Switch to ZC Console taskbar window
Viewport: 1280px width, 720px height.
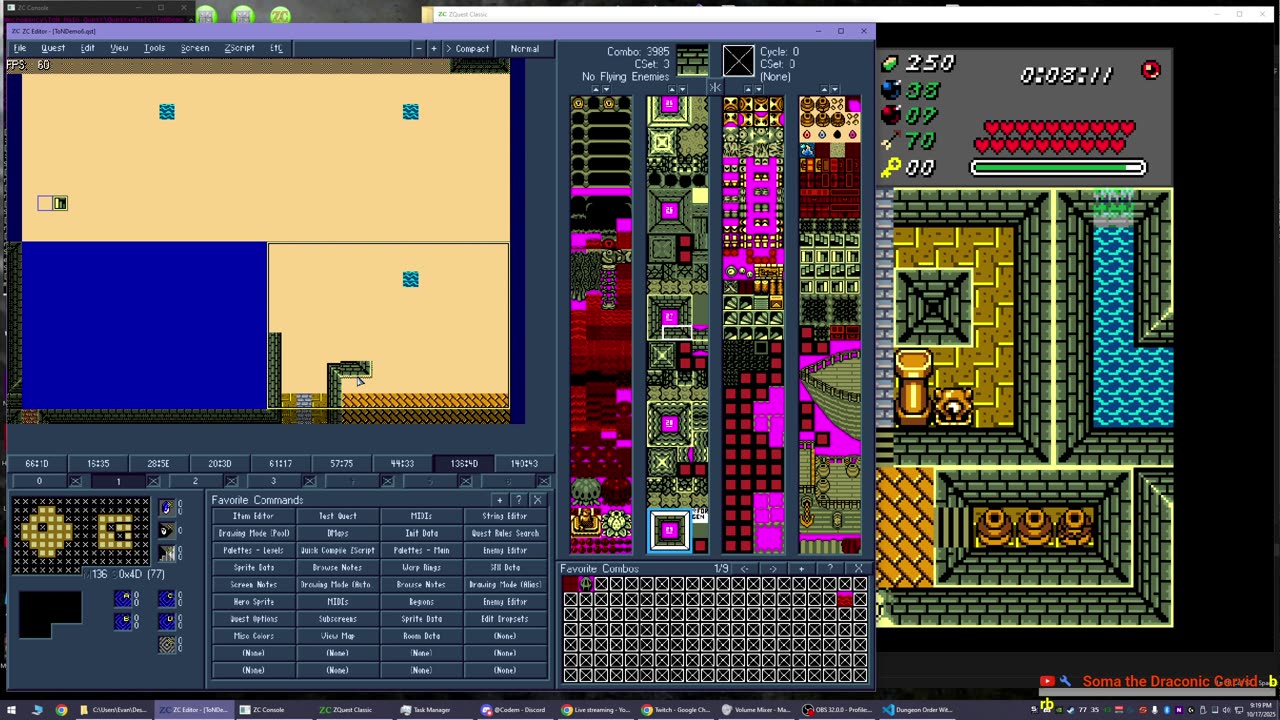pyautogui.click(x=262, y=710)
